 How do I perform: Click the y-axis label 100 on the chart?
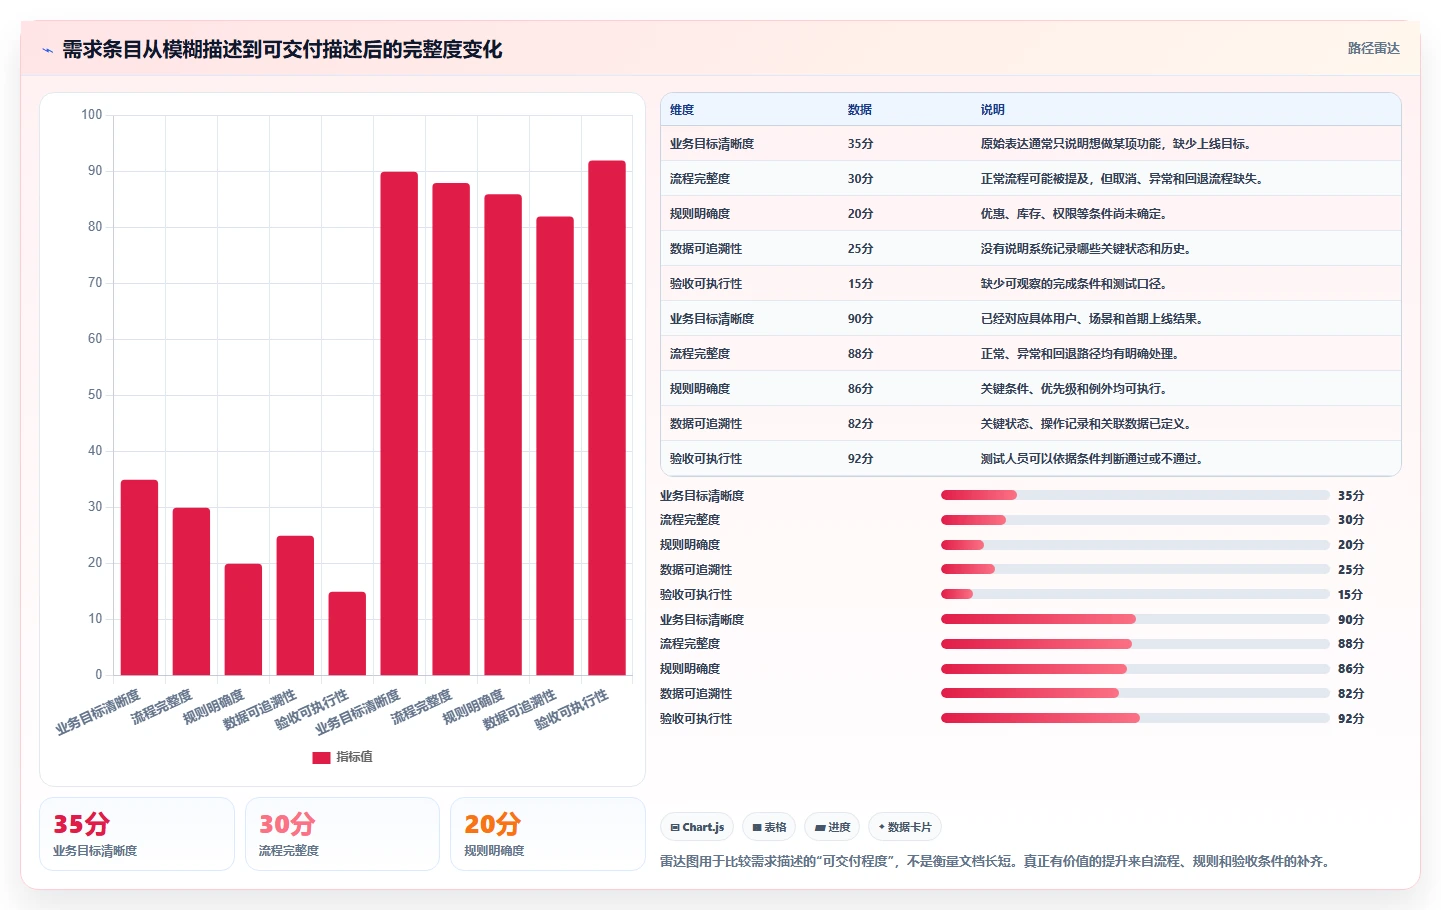tap(92, 115)
